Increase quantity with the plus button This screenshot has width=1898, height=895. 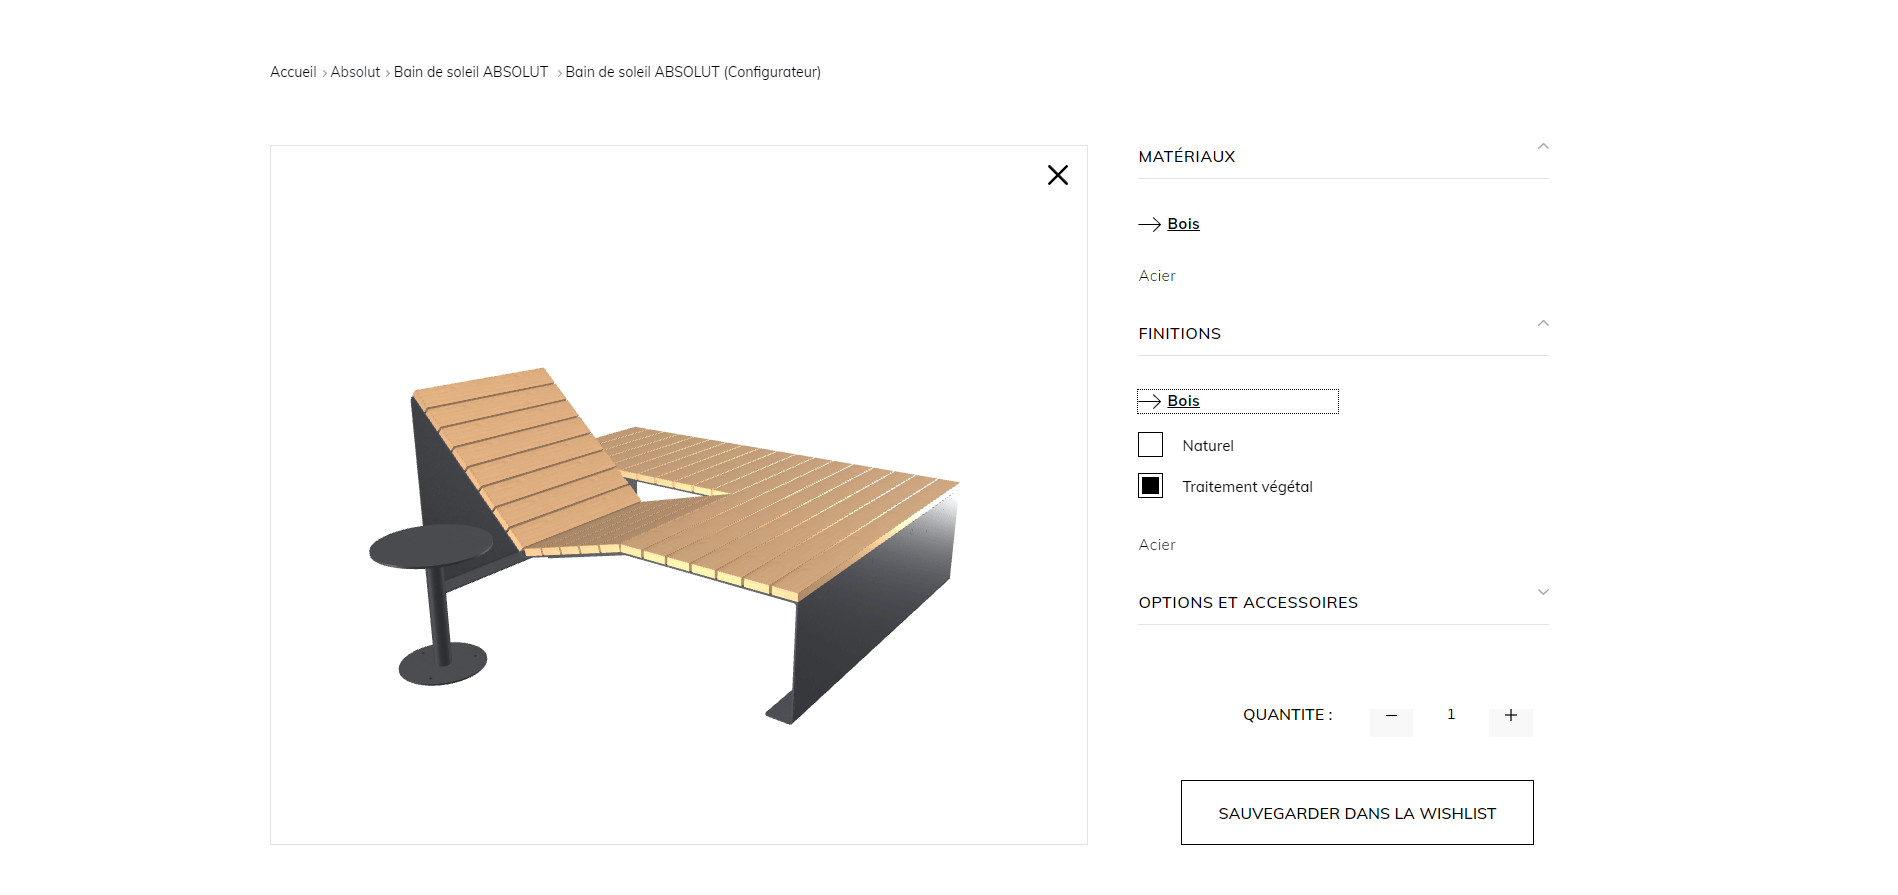(x=1510, y=717)
